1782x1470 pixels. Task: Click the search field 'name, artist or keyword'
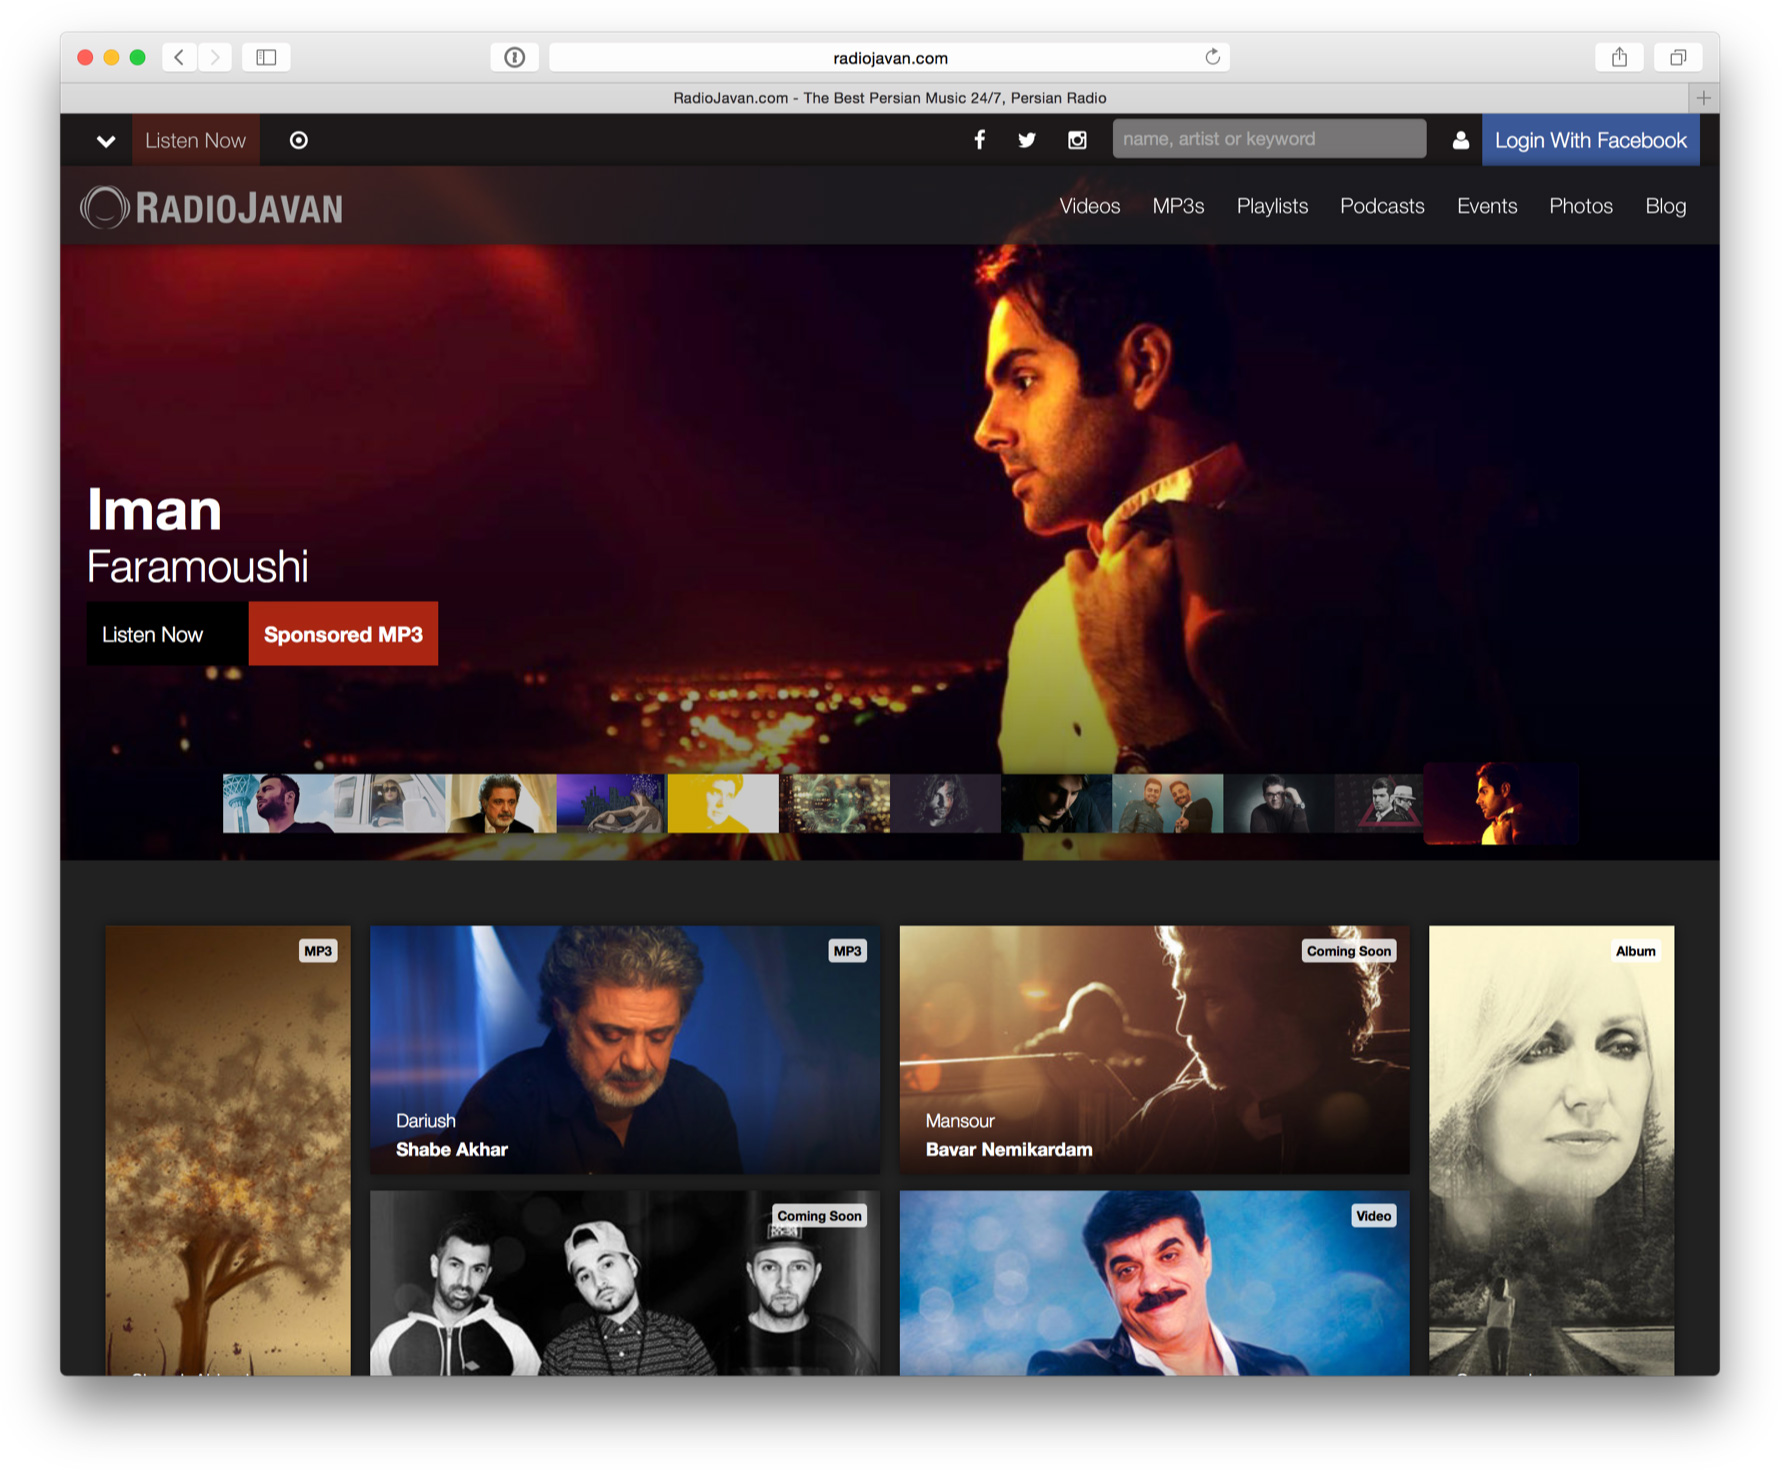(x=1269, y=139)
